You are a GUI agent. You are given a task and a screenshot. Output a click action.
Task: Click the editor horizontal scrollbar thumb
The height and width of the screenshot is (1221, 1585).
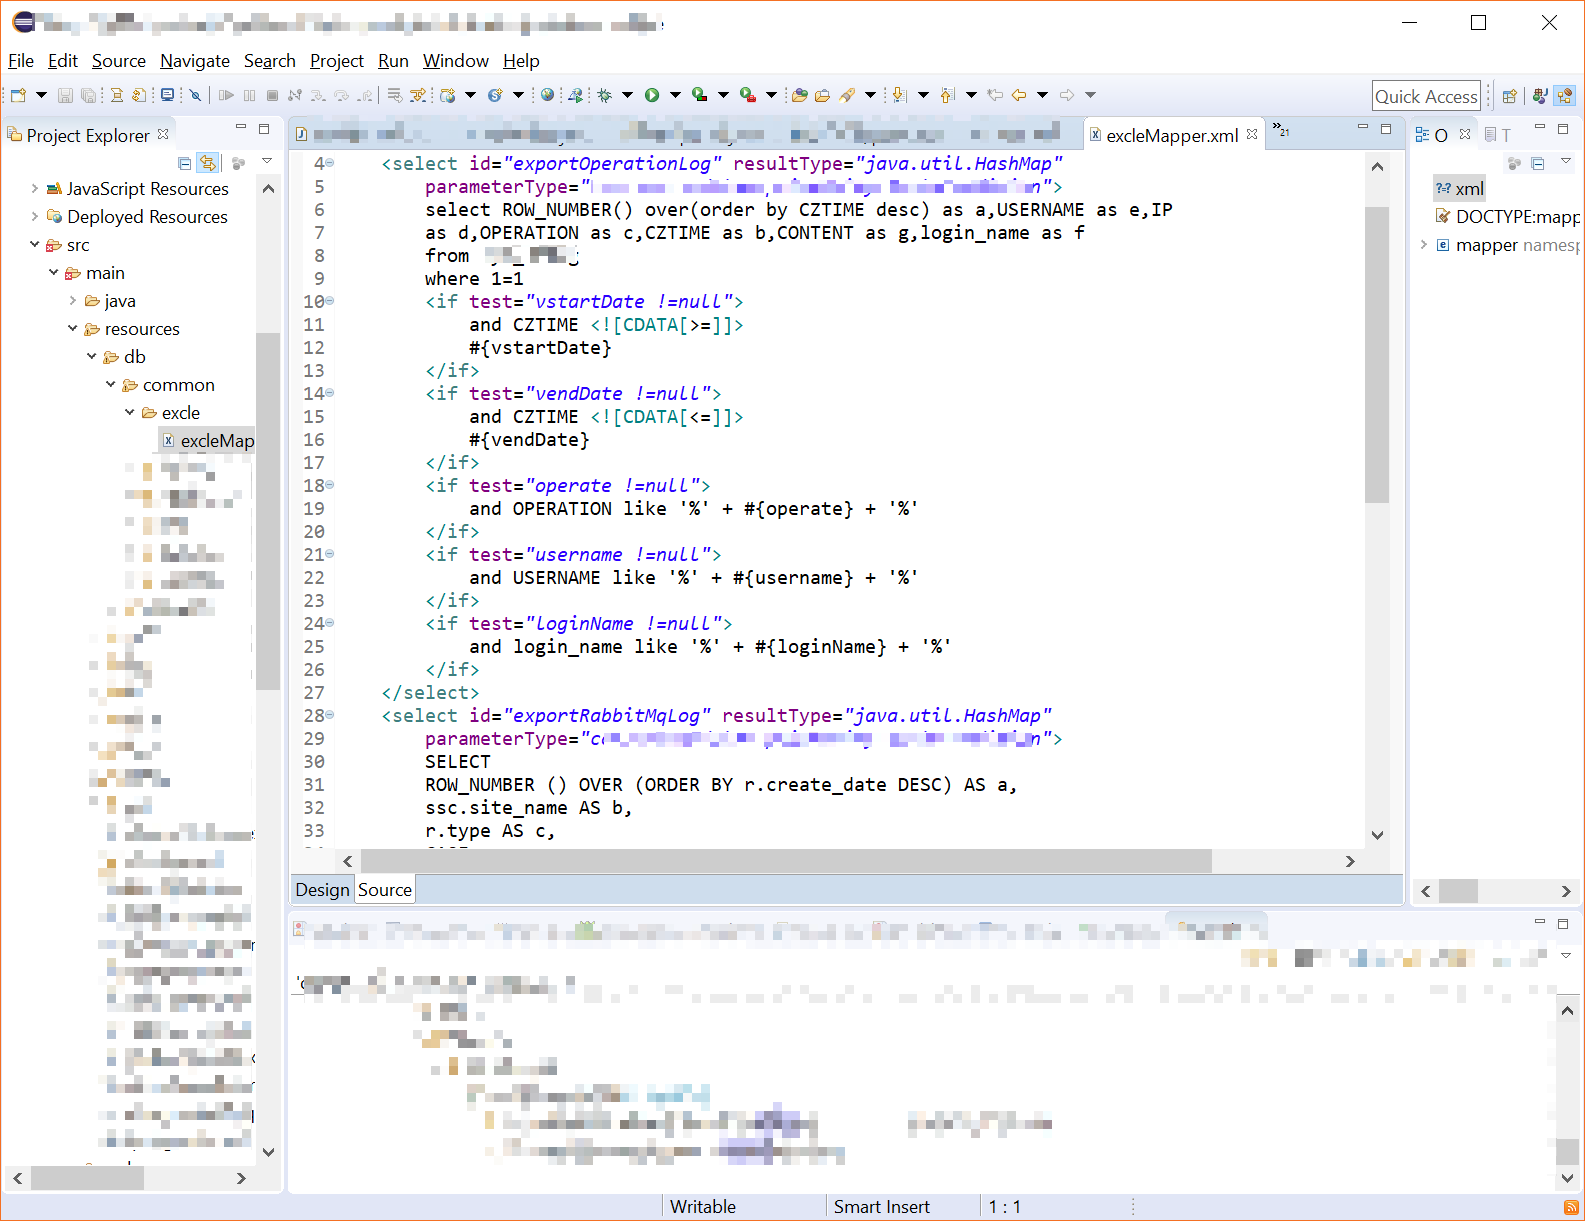(785, 861)
